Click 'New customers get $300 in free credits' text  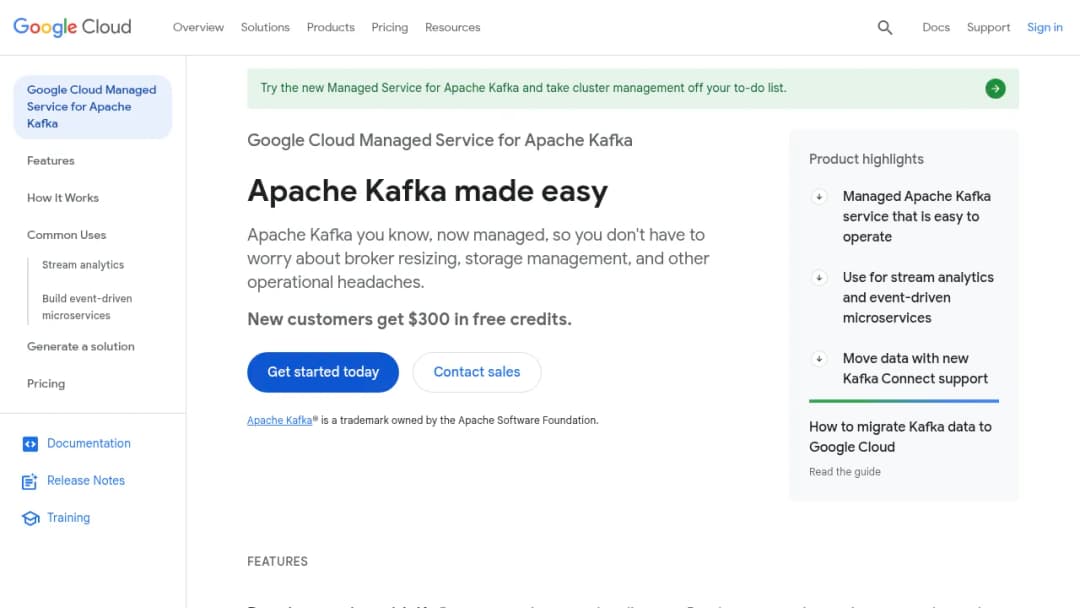pyautogui.click(x=409, y=319)
